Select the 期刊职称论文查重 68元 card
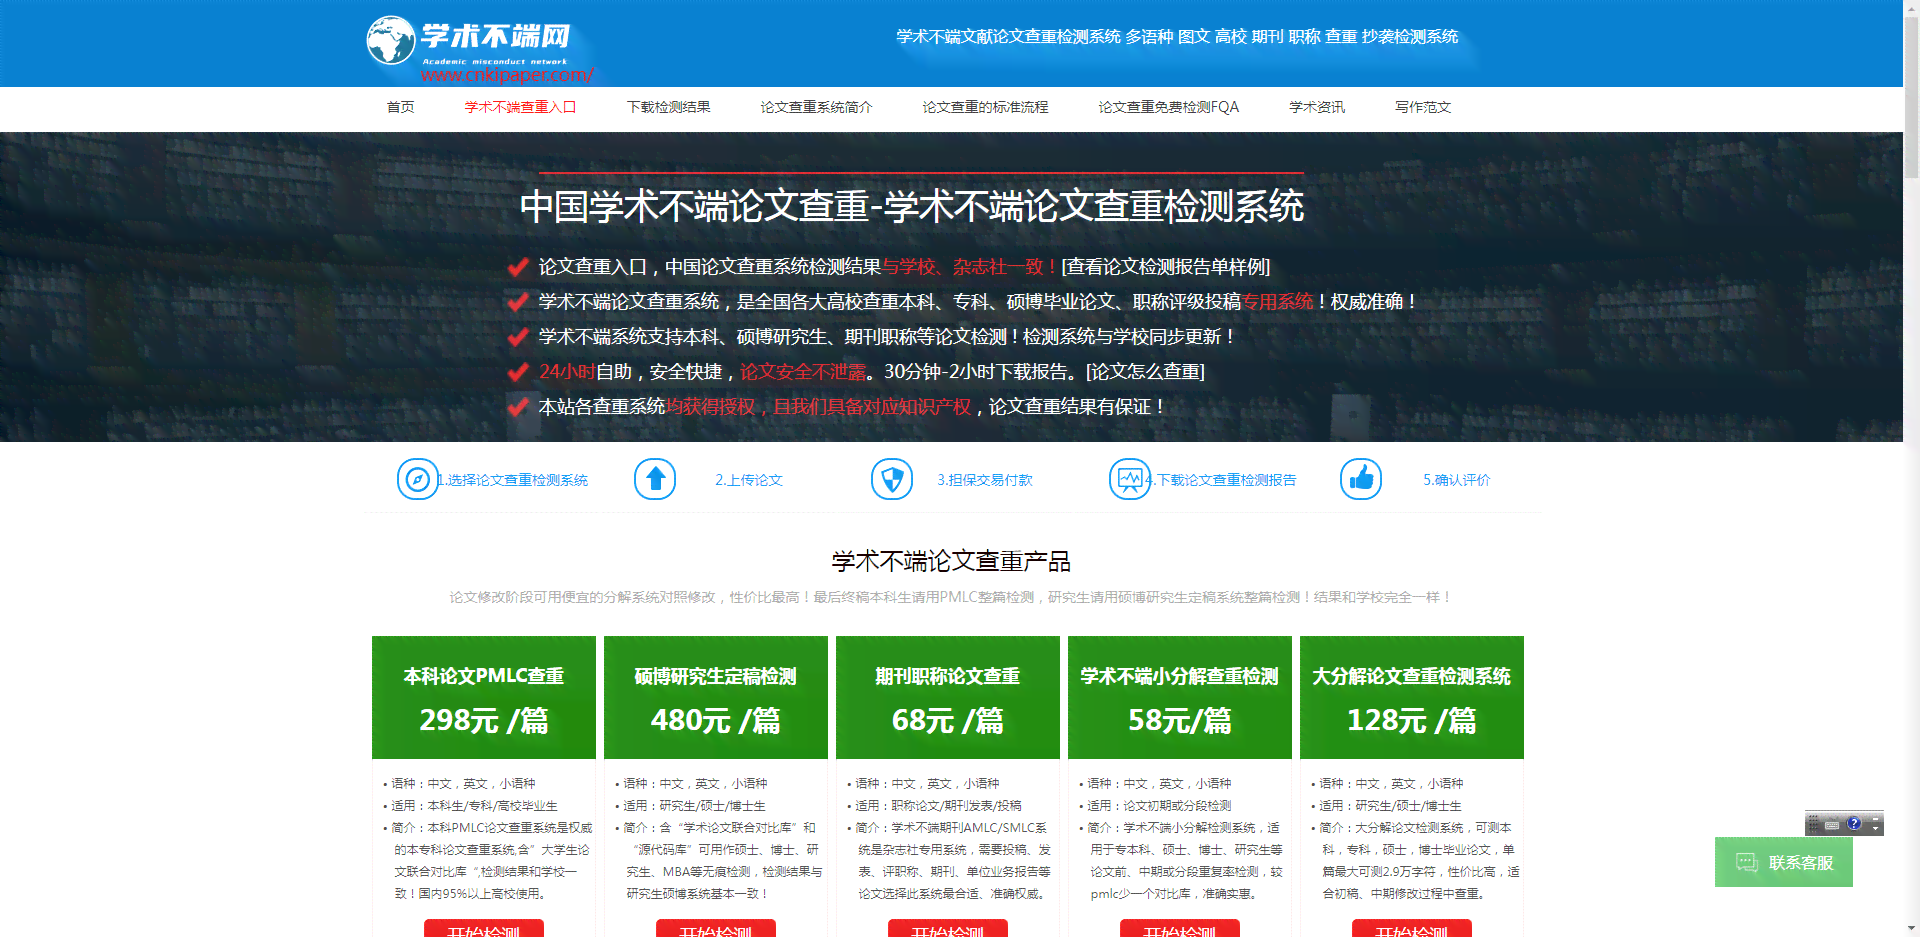1920x937 pixels. (948, 698)
